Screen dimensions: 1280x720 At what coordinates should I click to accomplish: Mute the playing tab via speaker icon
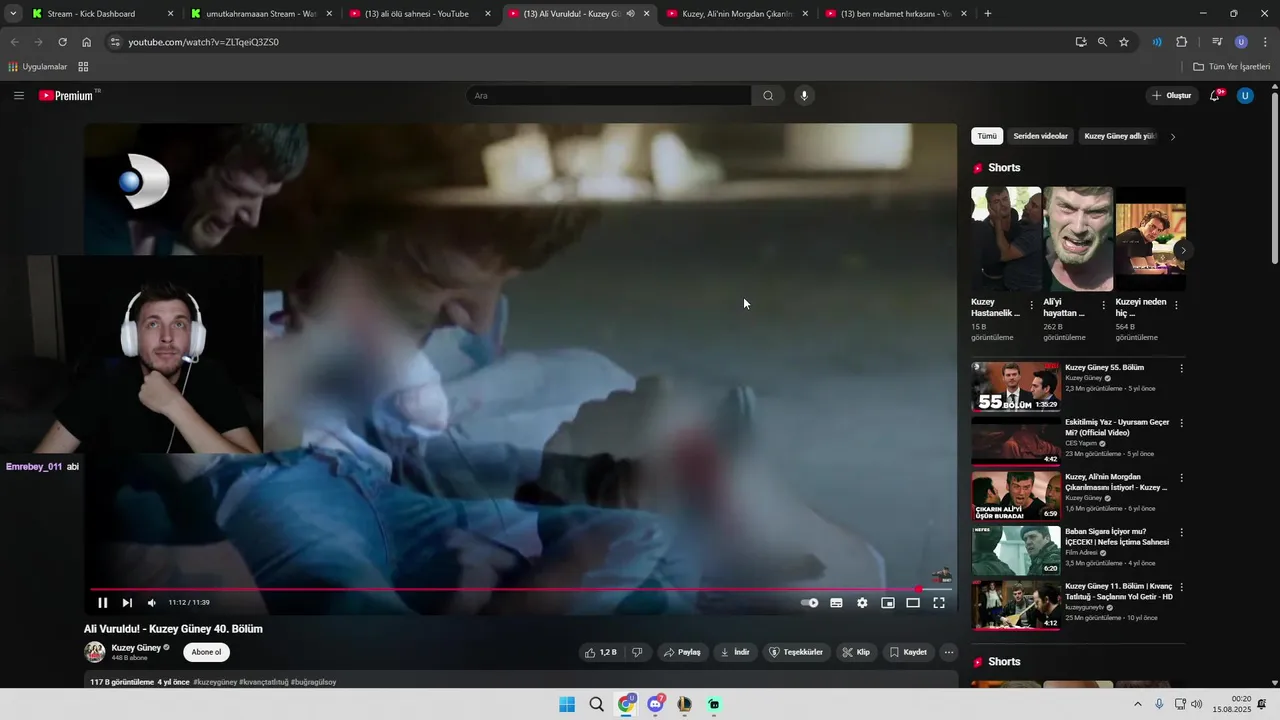point(630,14)
